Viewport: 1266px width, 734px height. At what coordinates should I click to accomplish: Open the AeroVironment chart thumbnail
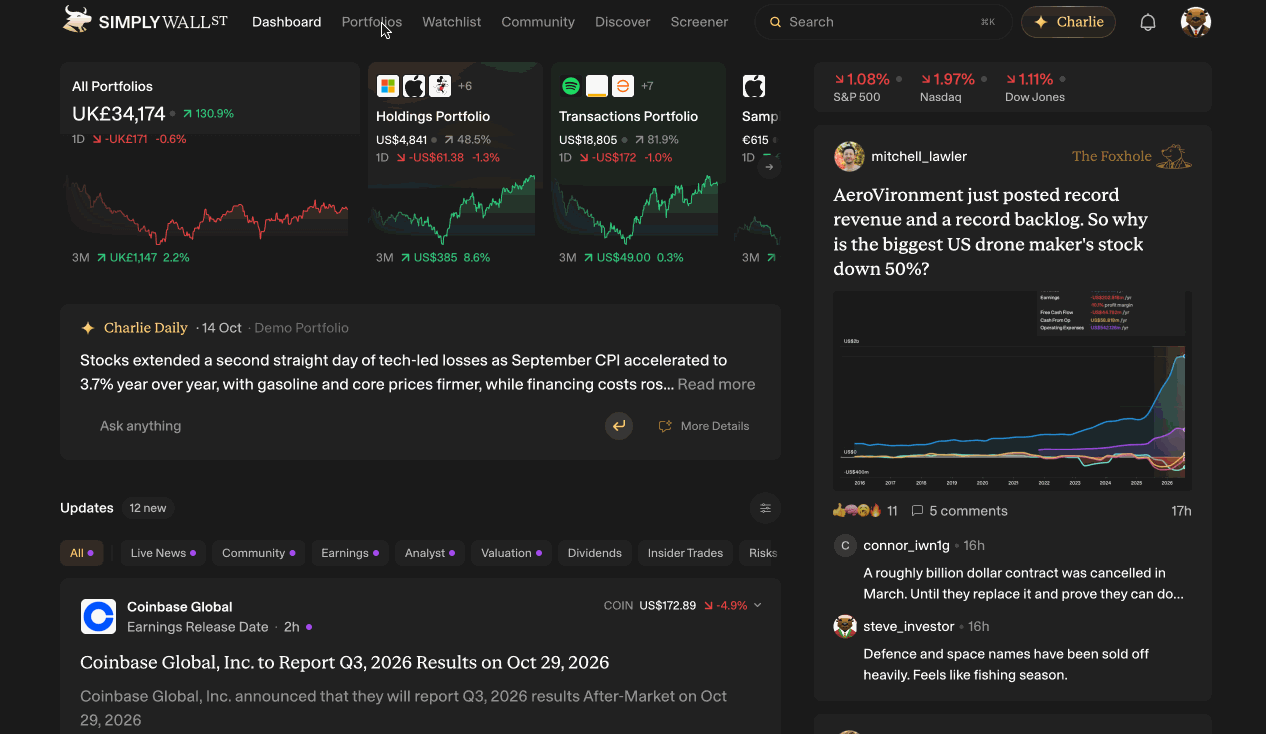pos(1012,391)
